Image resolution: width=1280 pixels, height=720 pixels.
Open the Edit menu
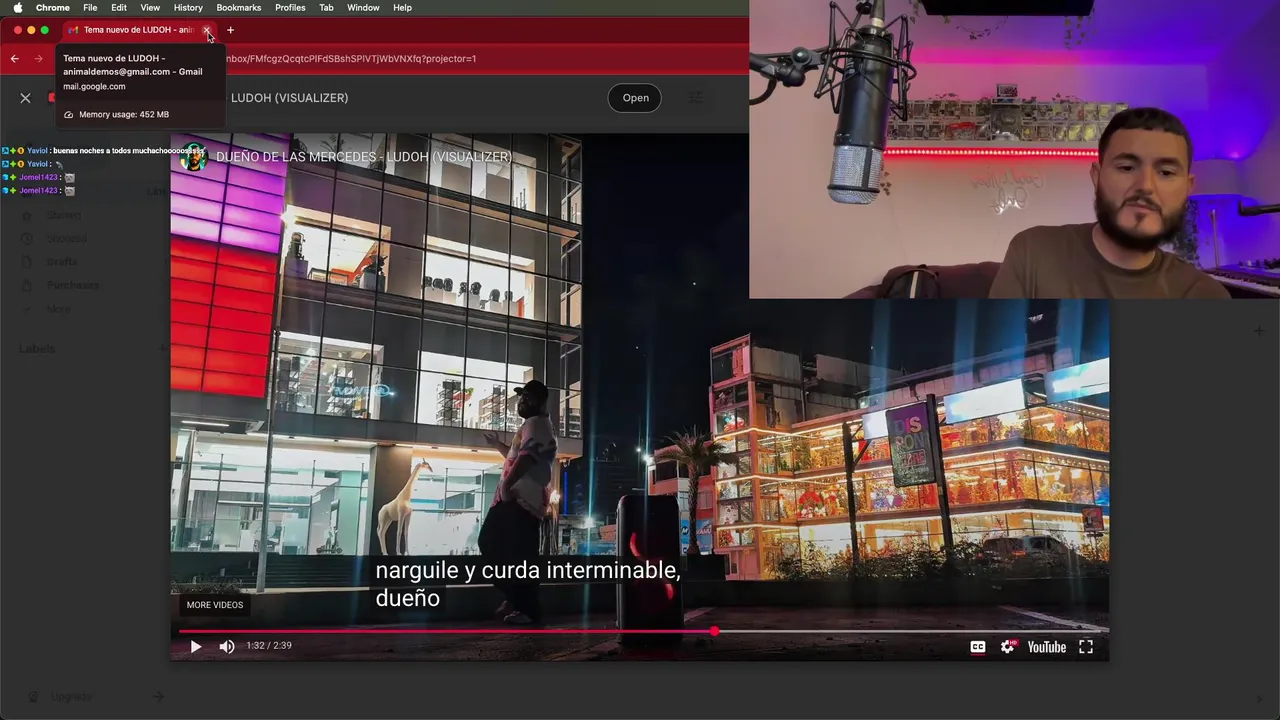point(119,8)
